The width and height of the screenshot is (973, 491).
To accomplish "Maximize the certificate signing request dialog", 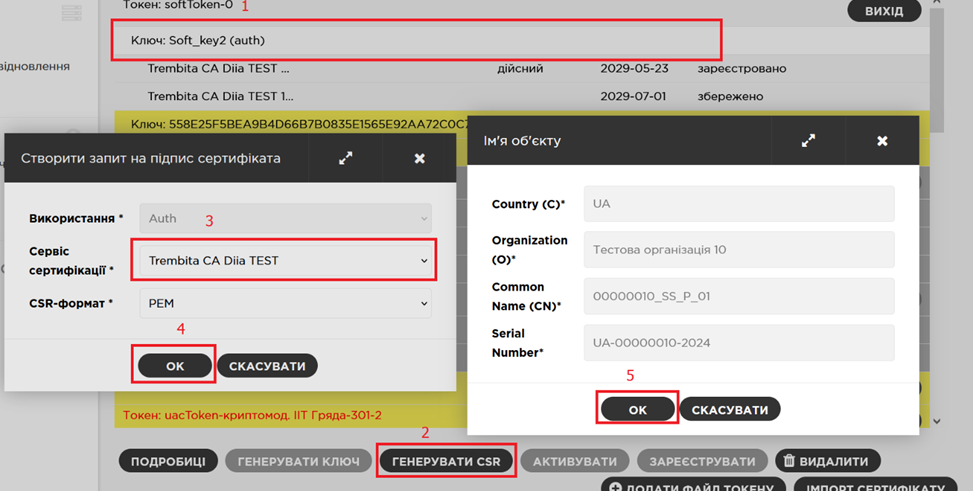I will pyautogui.click(x=345, y=158).
